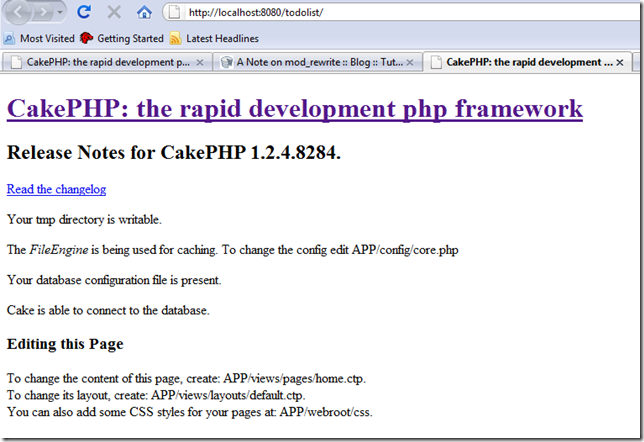Click the Editing this Page heading

pos(65,344)
